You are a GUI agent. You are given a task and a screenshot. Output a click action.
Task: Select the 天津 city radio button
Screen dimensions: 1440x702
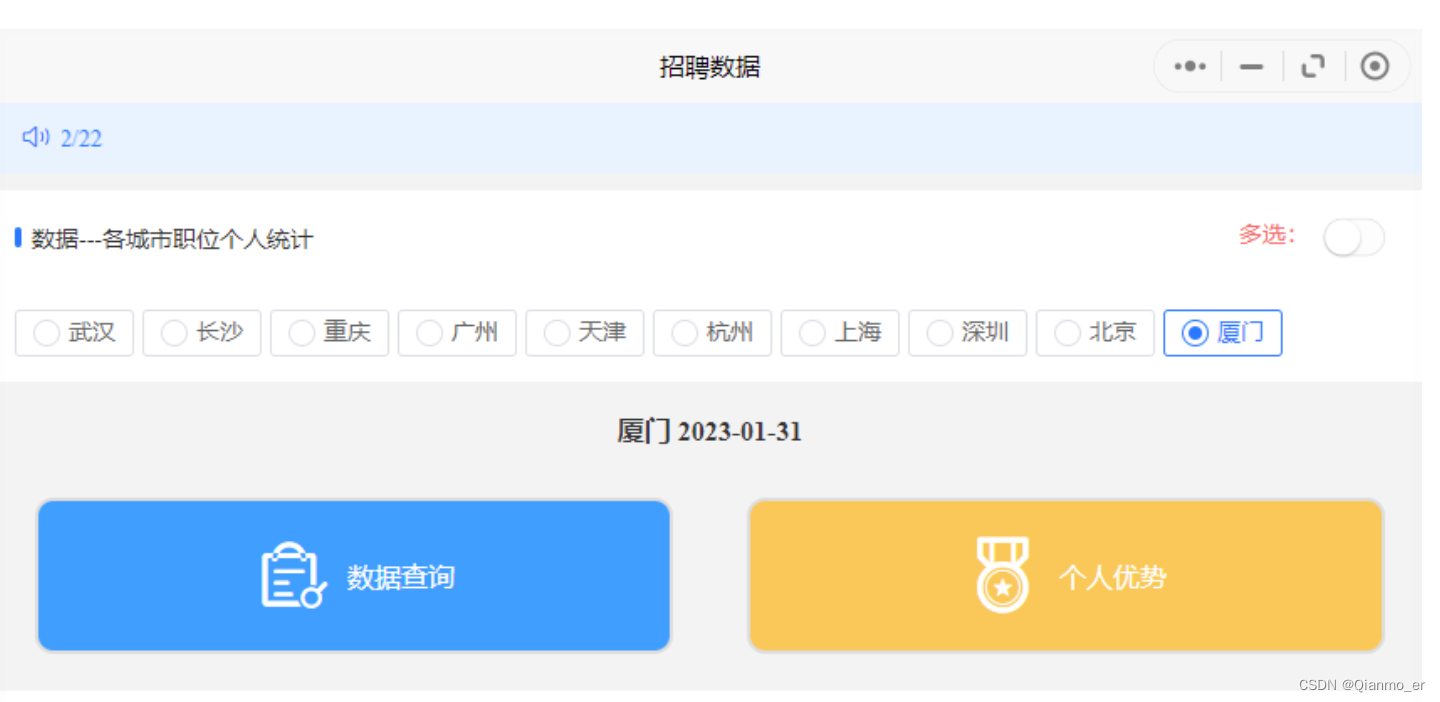tap(585, 332)
